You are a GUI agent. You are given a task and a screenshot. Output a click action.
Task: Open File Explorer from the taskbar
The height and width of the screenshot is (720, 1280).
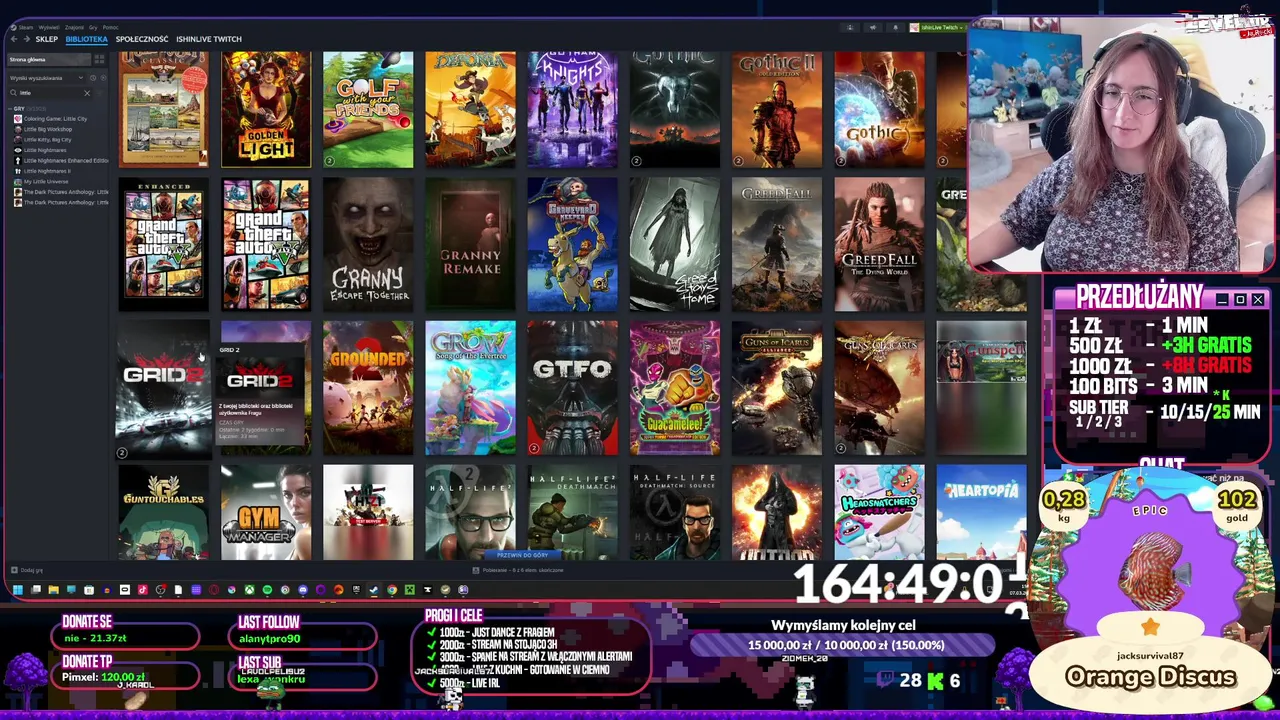pyautogui.click(x=54, y=590)
